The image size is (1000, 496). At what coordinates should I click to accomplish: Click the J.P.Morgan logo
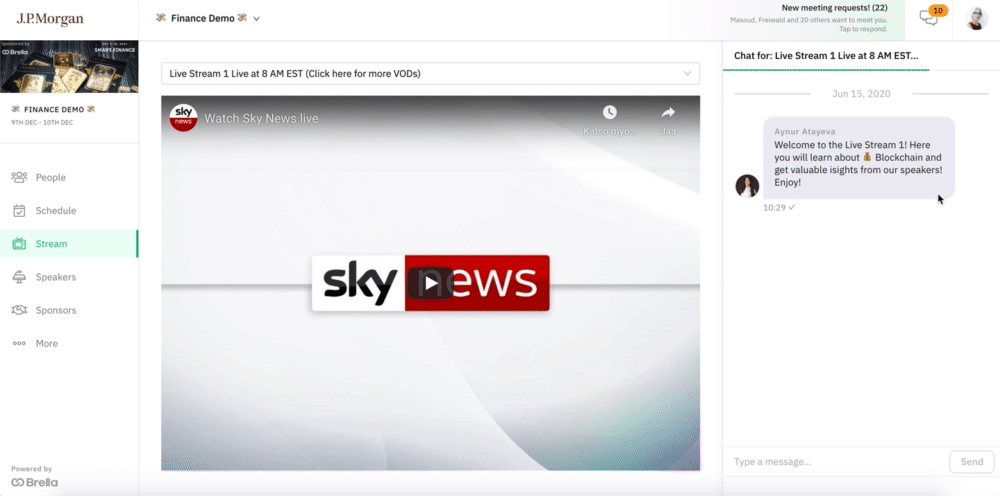[x=50, y=19]
